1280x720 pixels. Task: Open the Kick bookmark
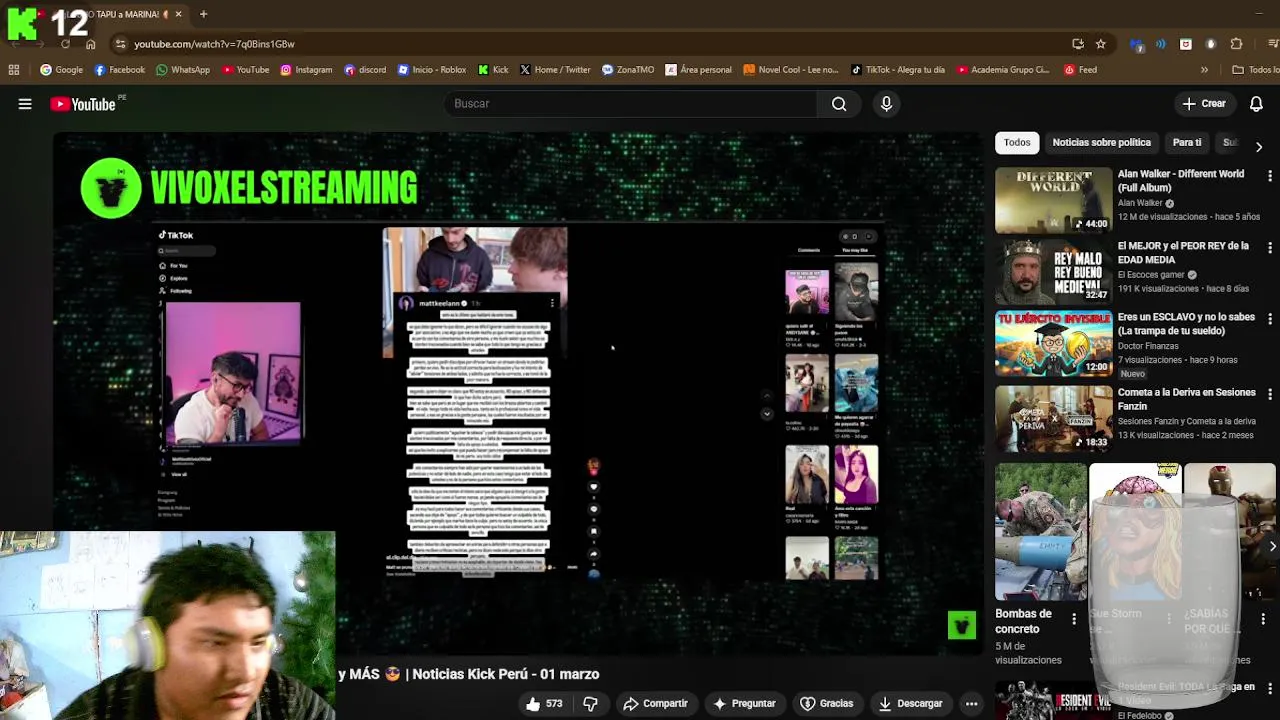493,70
